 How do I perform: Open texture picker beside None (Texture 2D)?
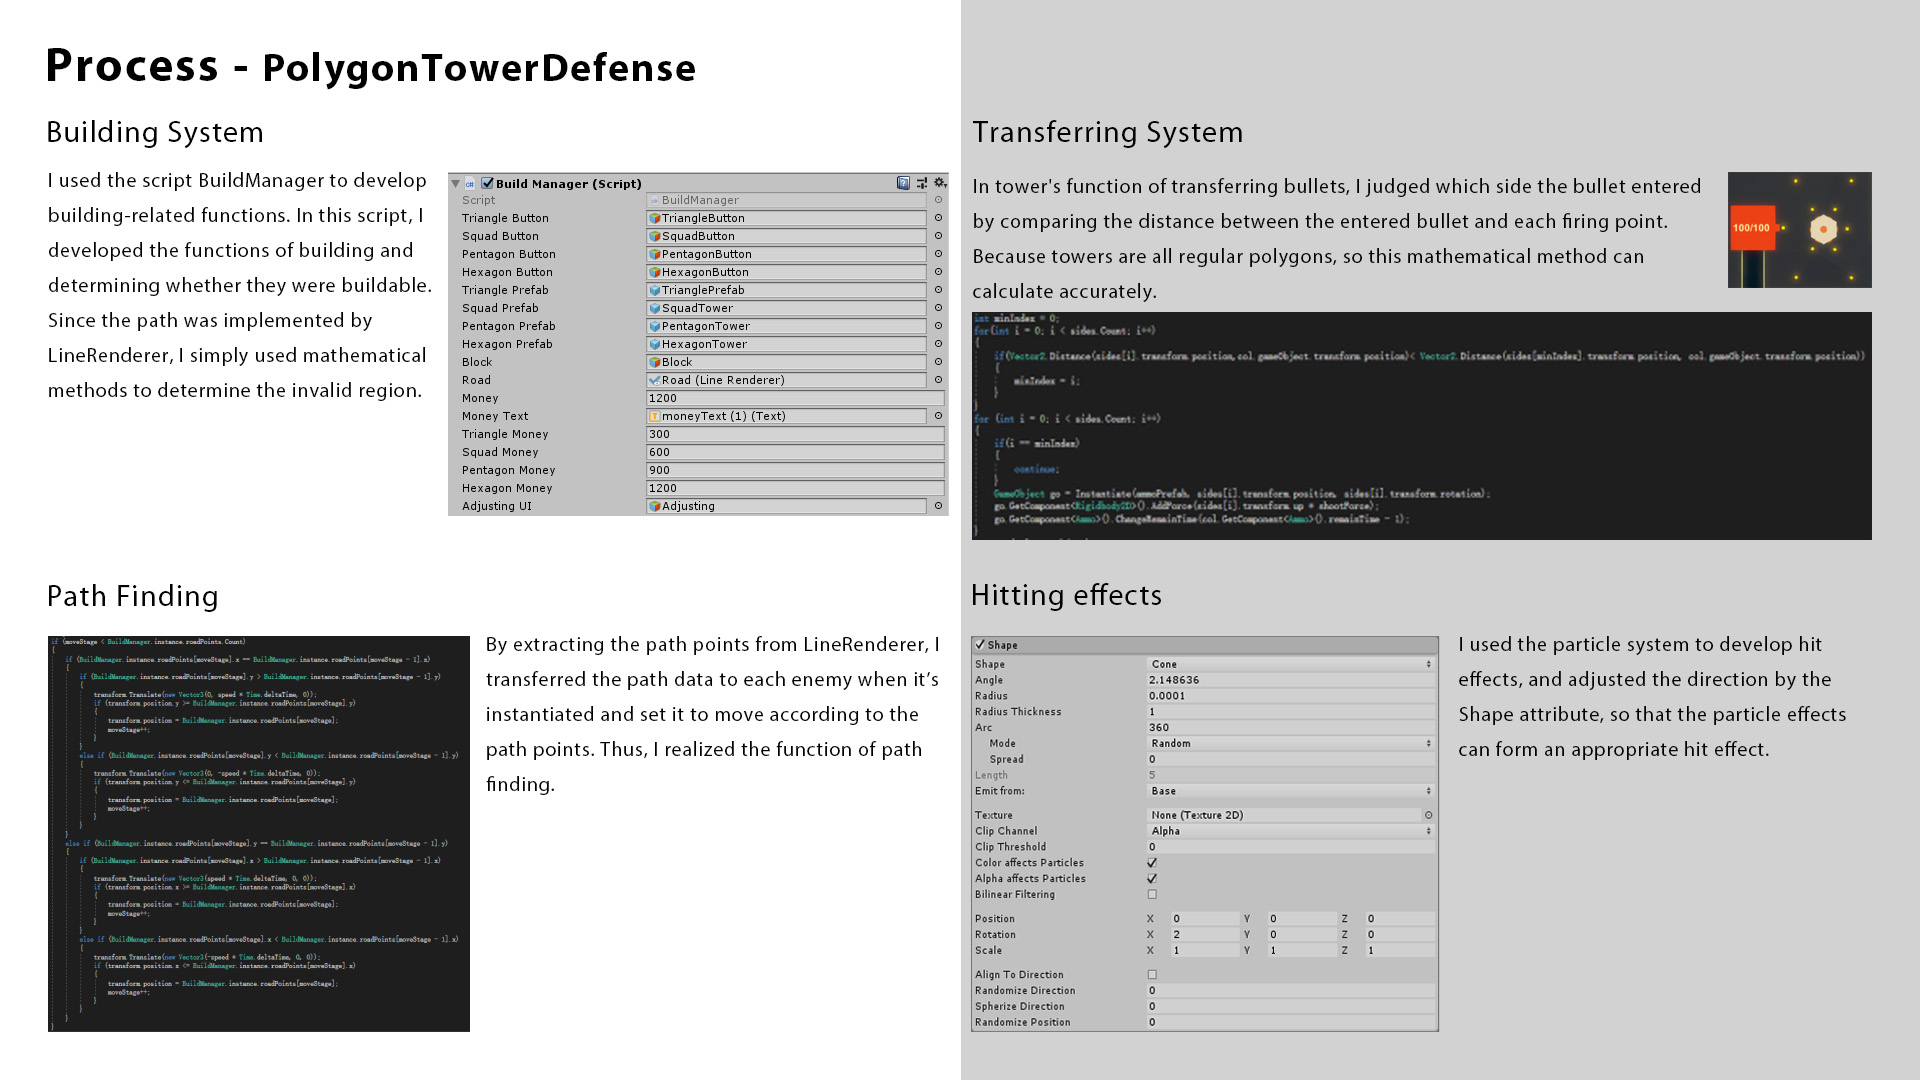pos(1428,815)
